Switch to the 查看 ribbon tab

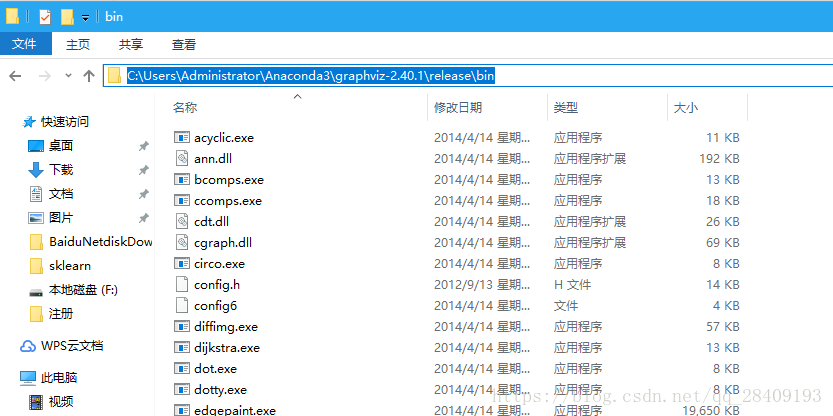[184, 45]
